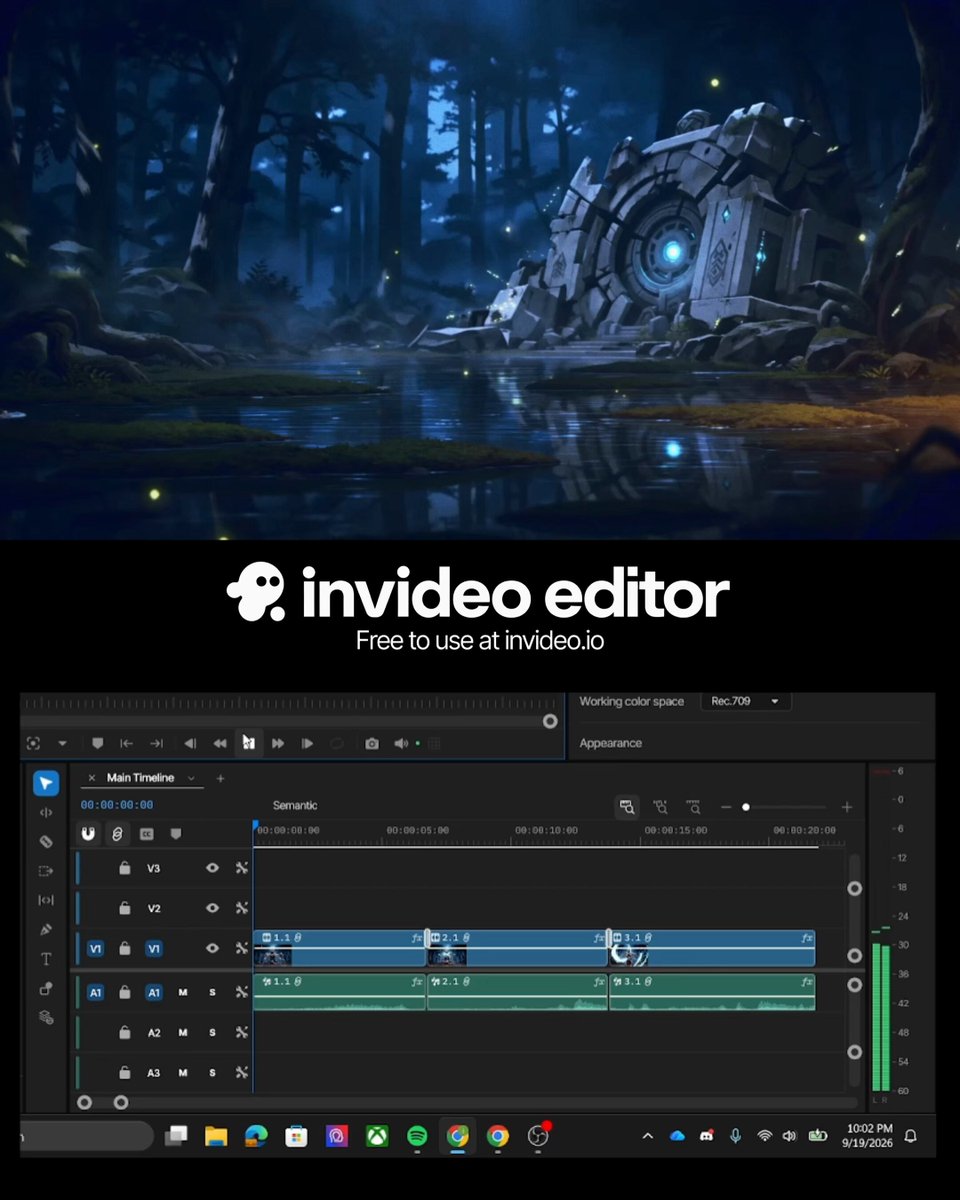Select the Pen tool
The width and height of the screenshot is (960, 1200).
46,930
